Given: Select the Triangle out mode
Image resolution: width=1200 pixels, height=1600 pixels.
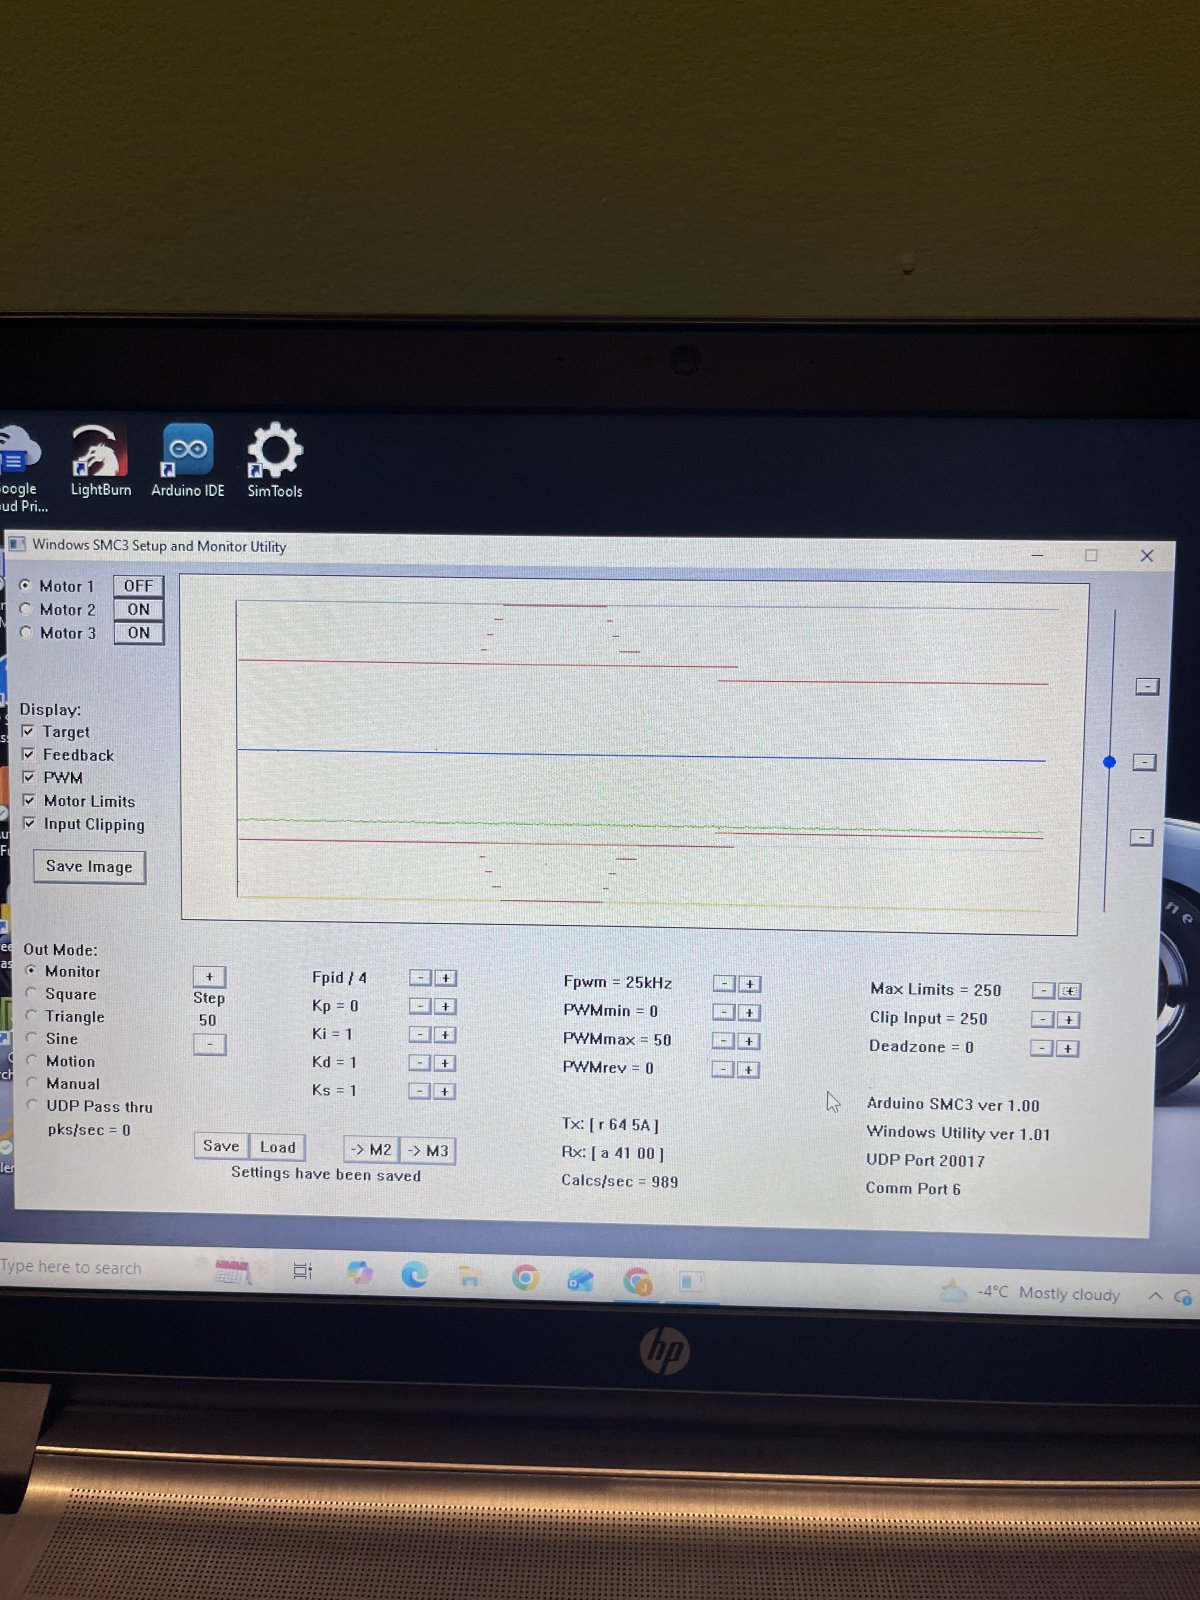Looking at the screenshot, I should click(x=31, y=1015).
